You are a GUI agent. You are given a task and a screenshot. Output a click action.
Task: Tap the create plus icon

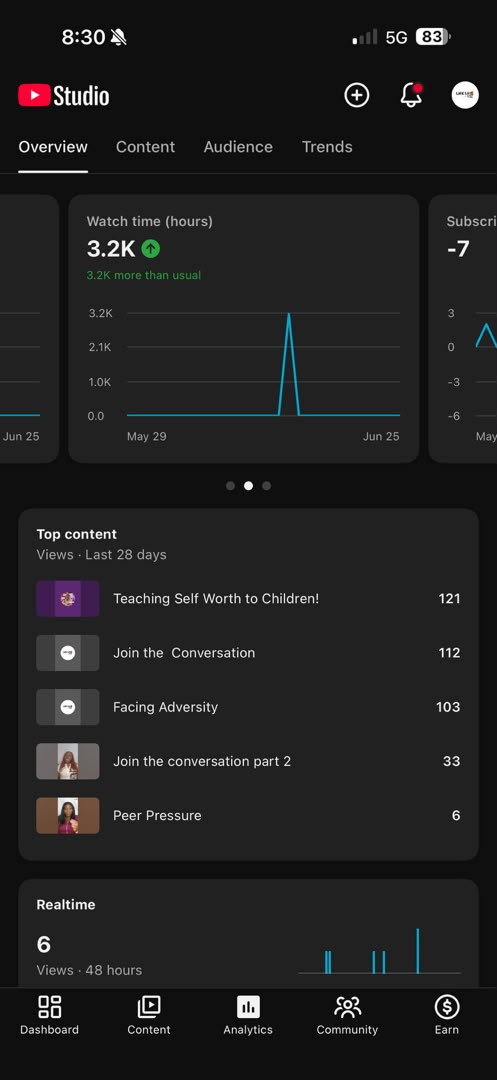[357, 95]
